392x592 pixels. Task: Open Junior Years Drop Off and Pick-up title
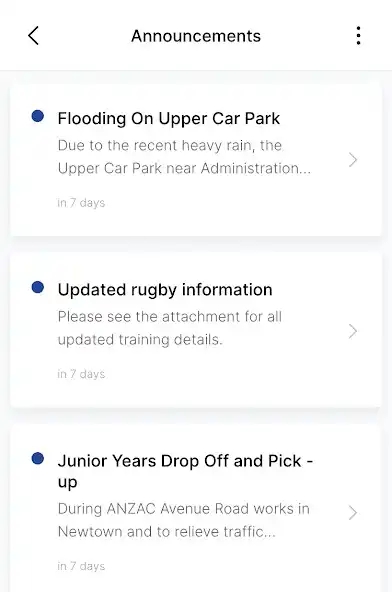point(185,471)
